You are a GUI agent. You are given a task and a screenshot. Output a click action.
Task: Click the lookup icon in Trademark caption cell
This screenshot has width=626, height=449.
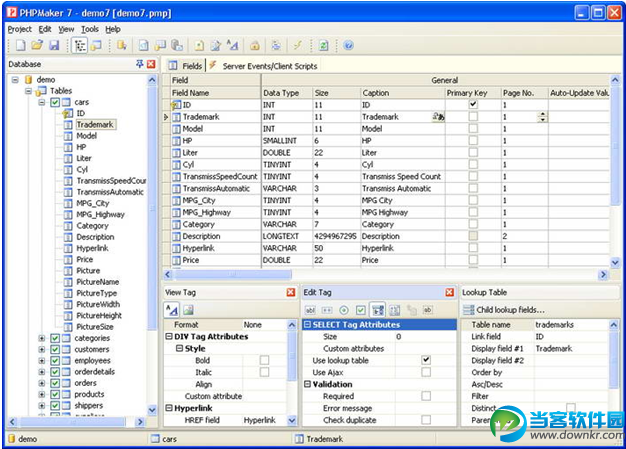pos(438,117)
